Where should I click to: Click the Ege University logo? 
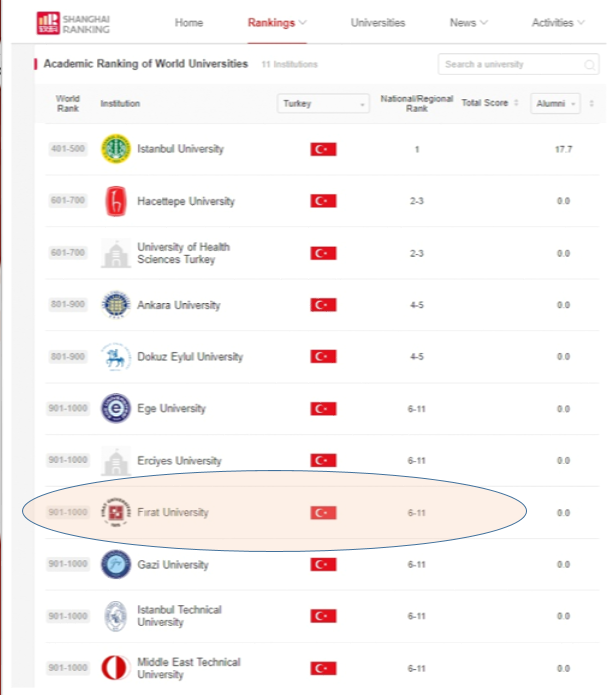[x=116, y=408]
